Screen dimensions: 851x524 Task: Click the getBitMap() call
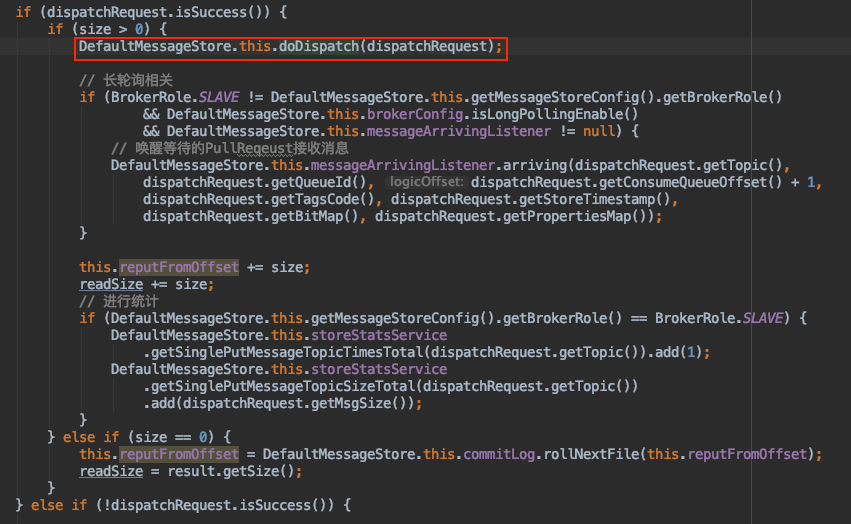coord(315,216)
